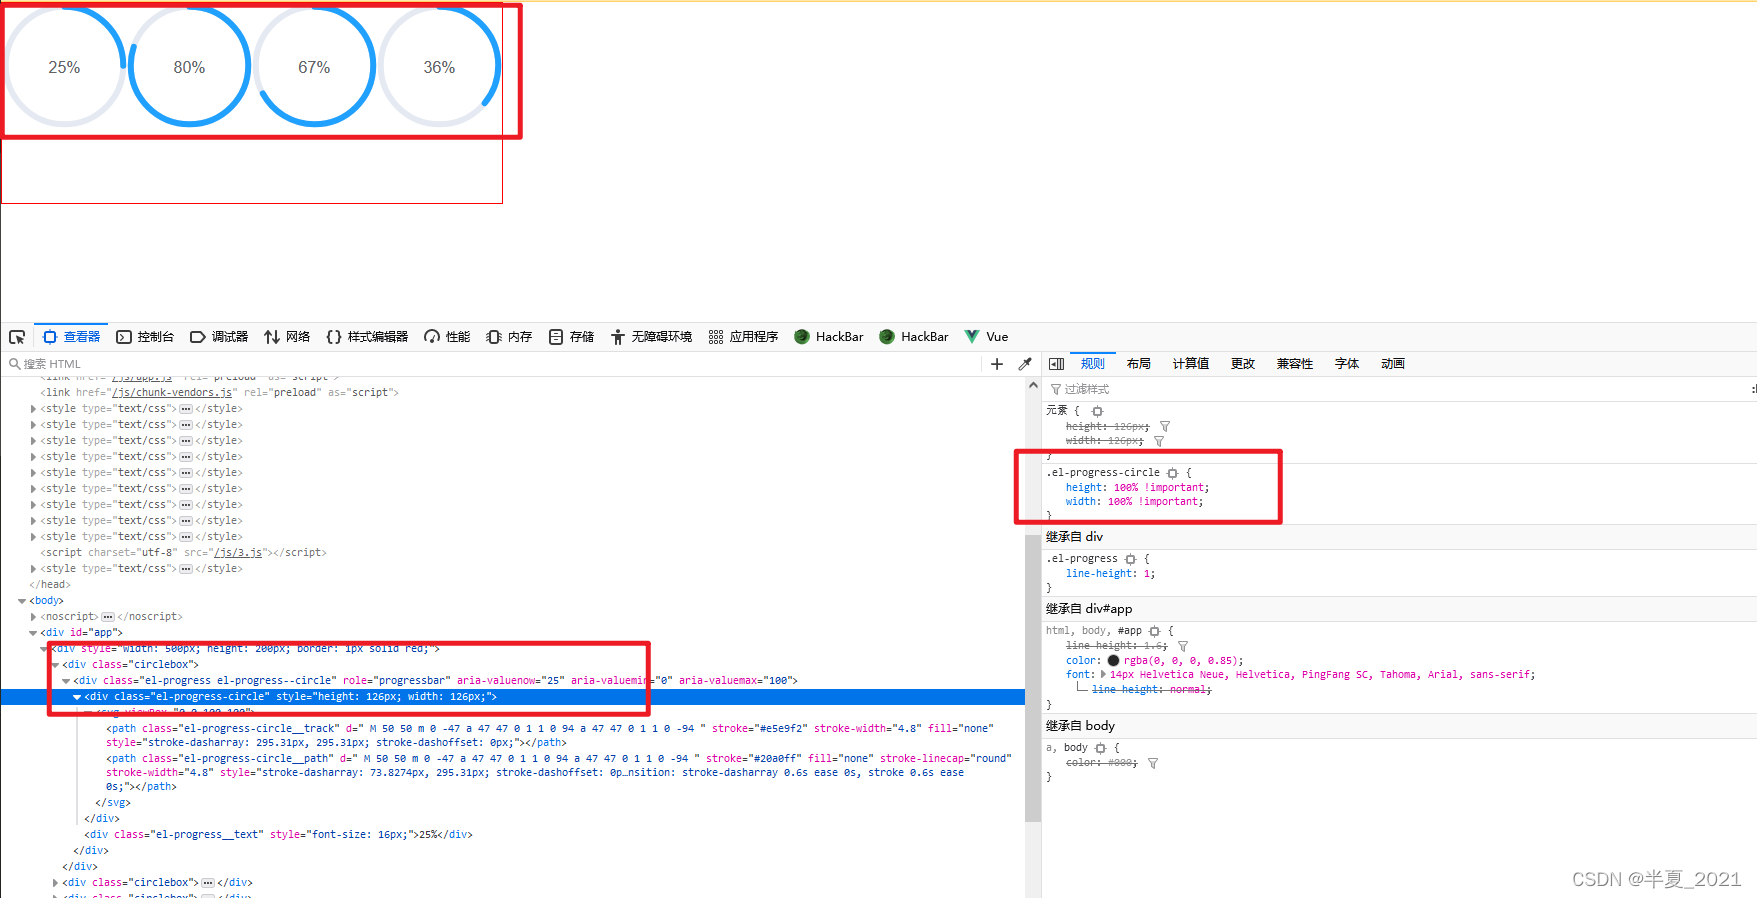Screen dimensions: 1757x898
Task: Click the 36% progress circle on the page
Action: 439,67
